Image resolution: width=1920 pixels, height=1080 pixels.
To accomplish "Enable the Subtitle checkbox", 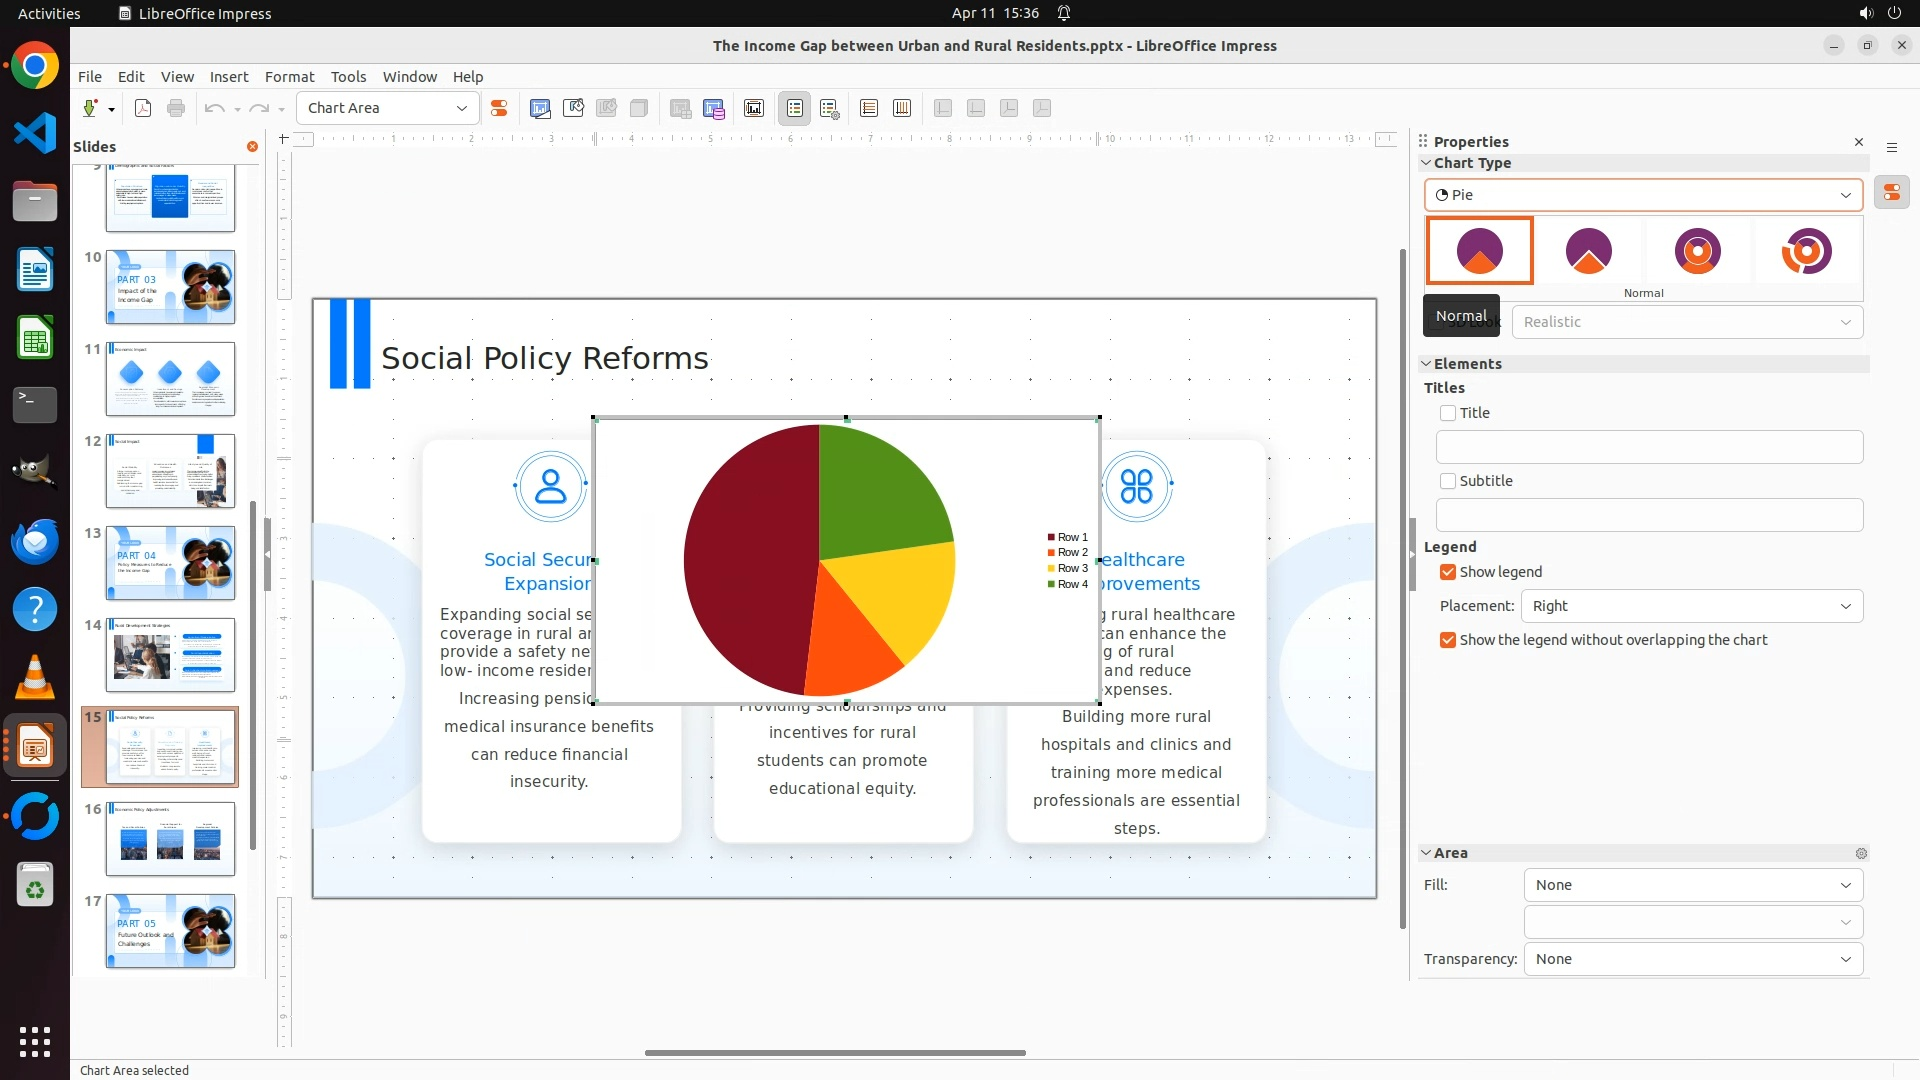I will pyautogui.click(x=1448, y=481).
